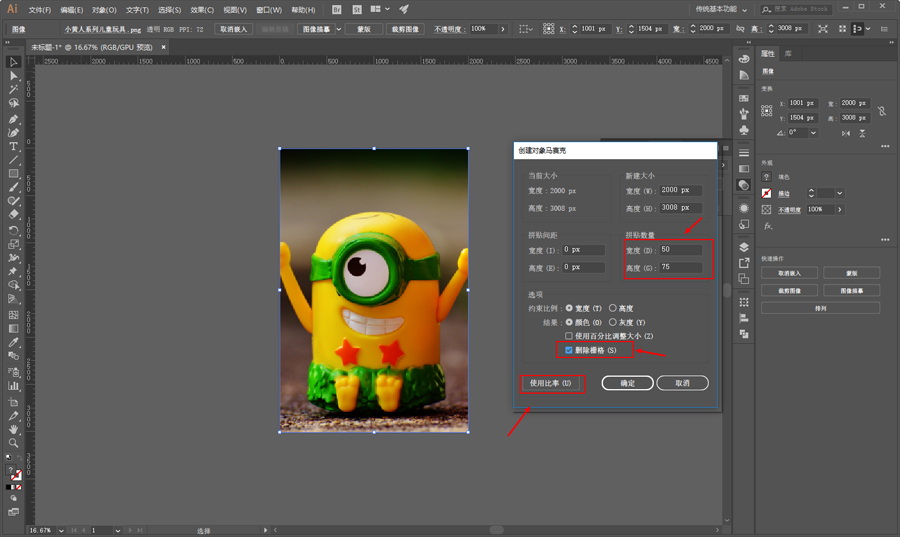Switch to the 库 panel tab

click(x=789, y=53)
